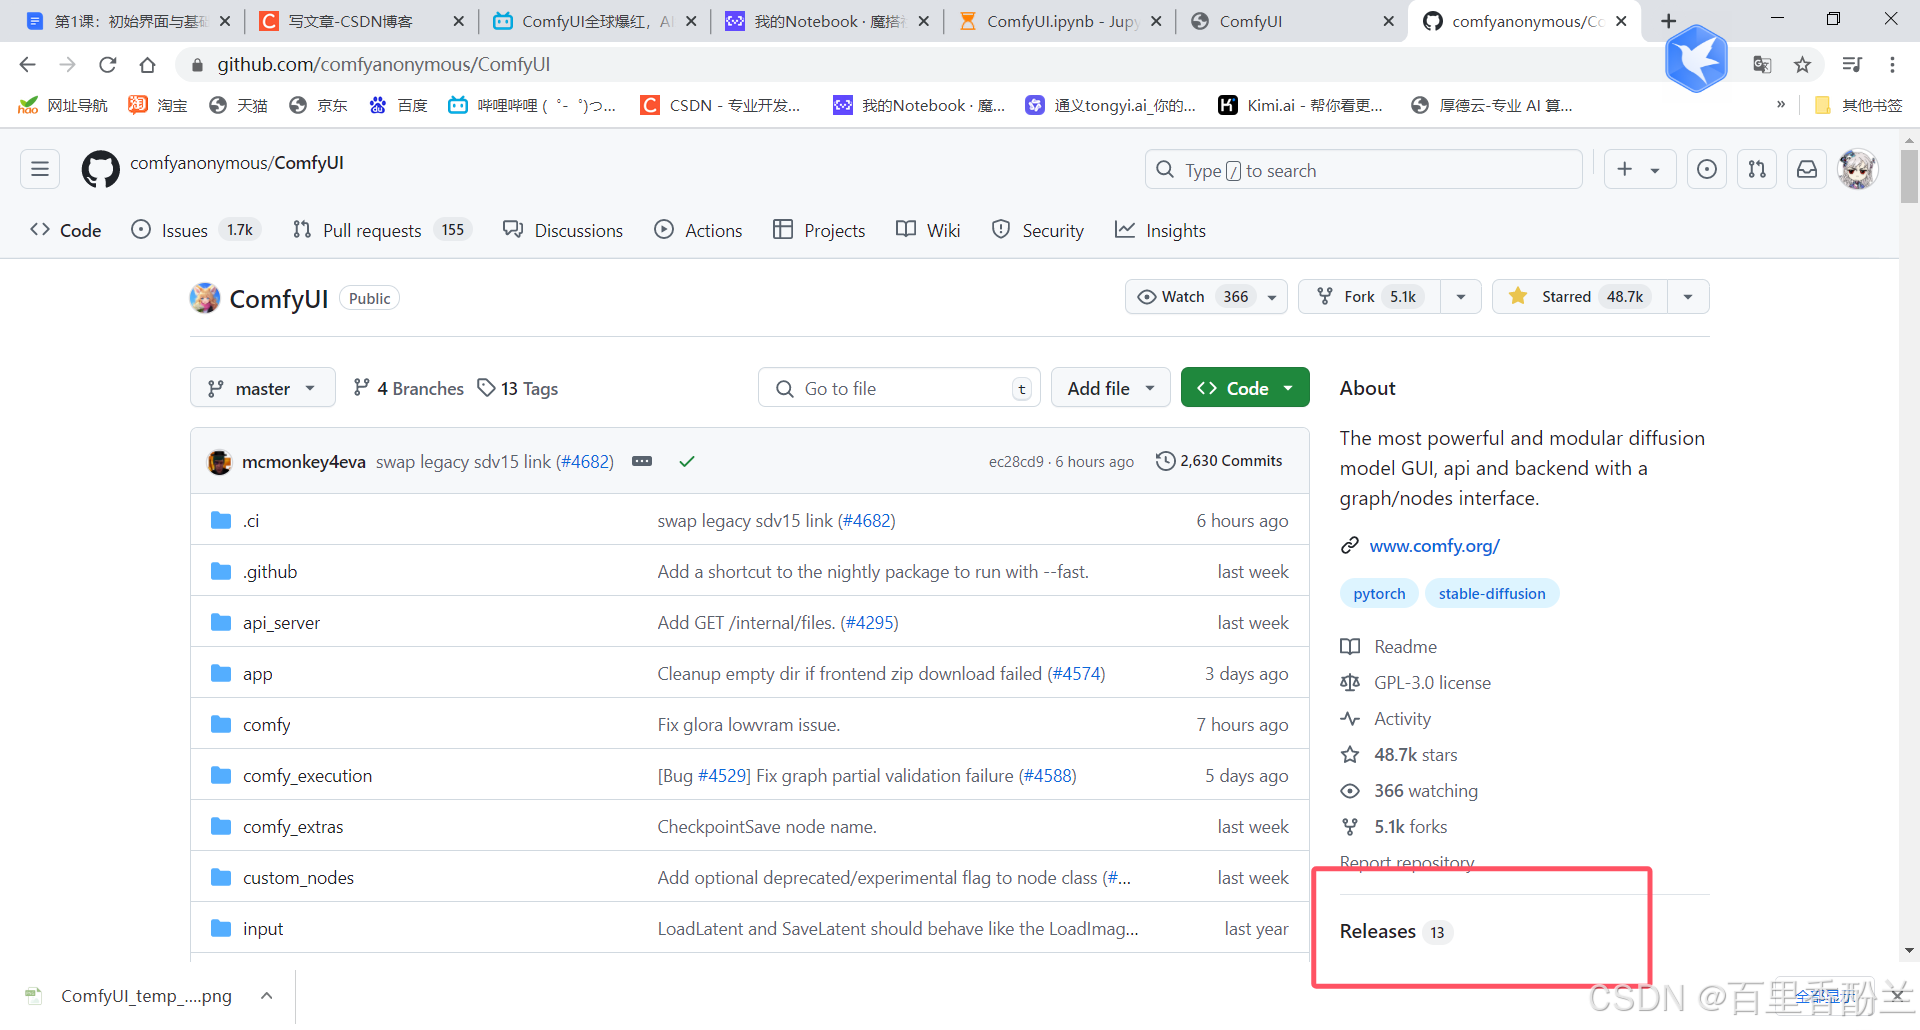Open the Add file dropdown
This screenshot has height=1030, width=1920.
[x=1110, y=388]
